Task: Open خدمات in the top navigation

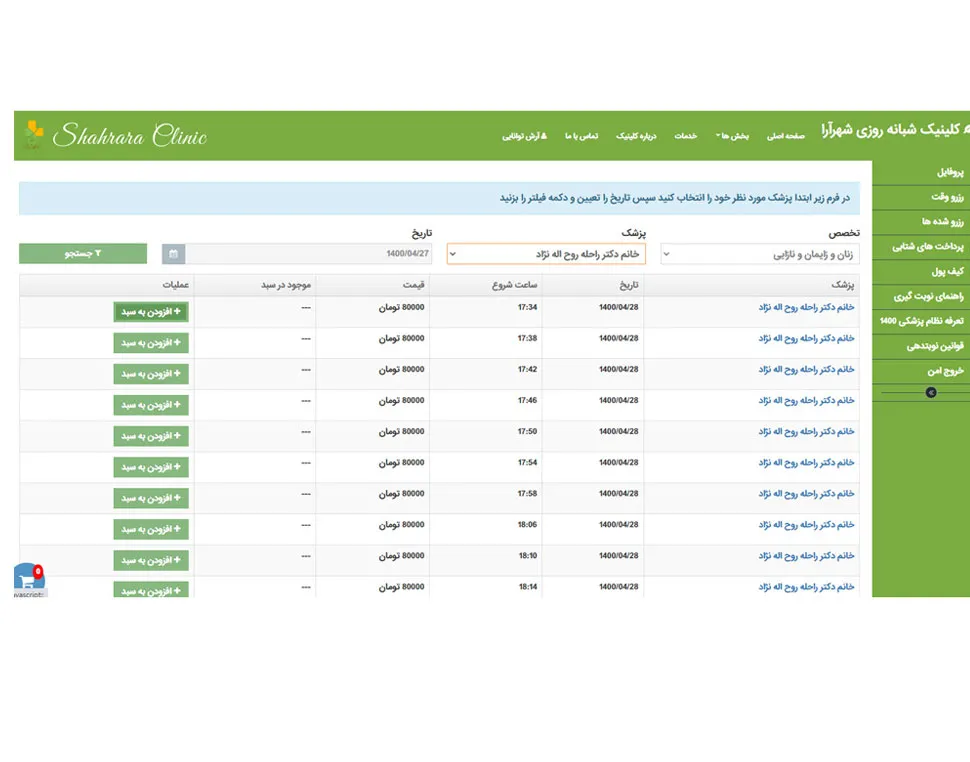Action: pyautogui.click(x=685, y=136)
